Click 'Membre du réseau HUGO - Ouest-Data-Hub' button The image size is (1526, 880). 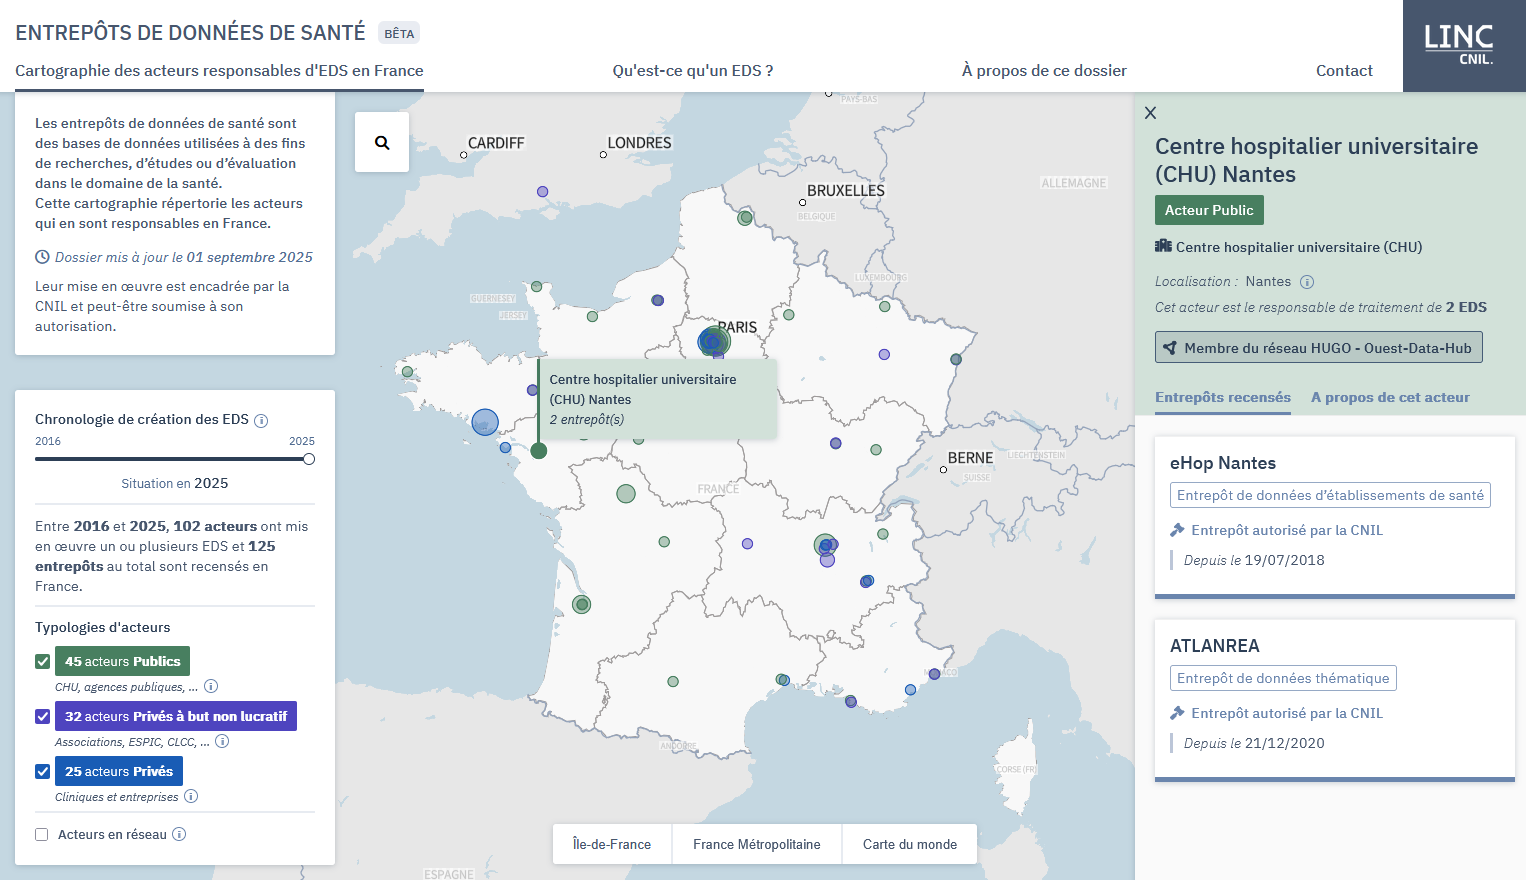click(1318, 348)
